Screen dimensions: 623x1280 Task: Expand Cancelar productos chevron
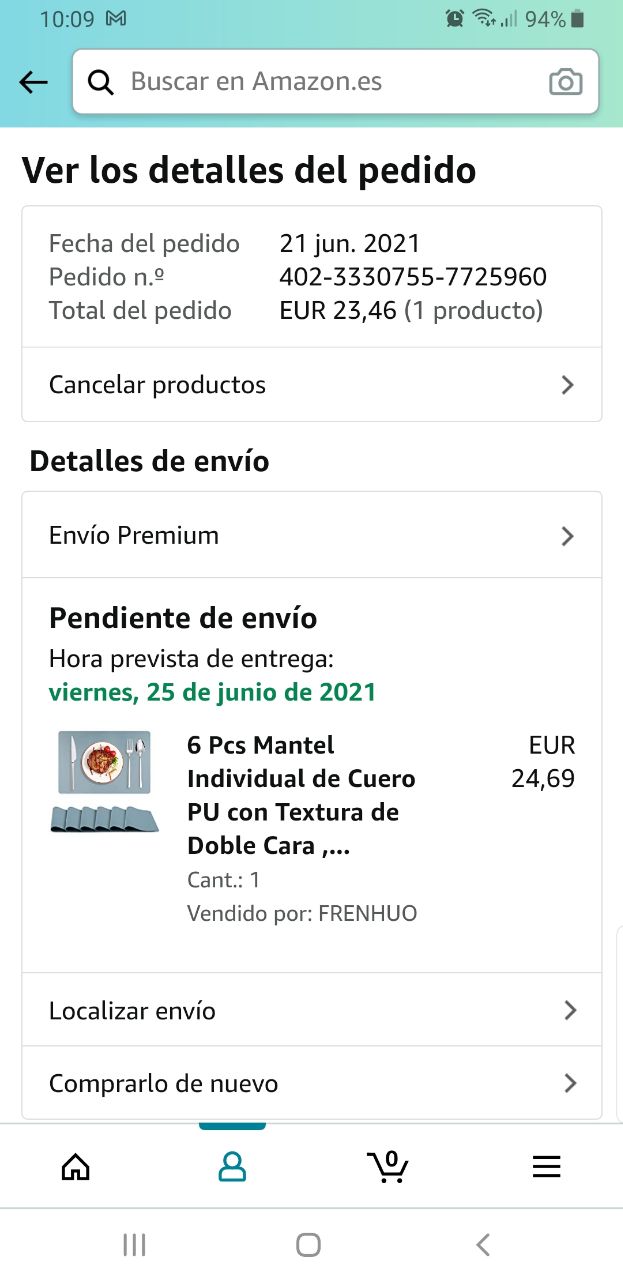(x=568, y=385)
